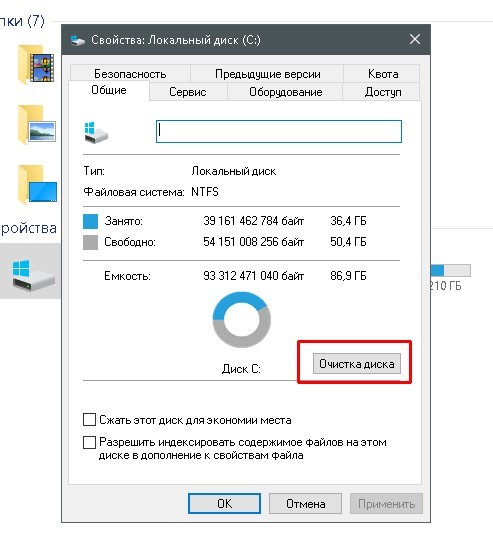Open the Предыдущие версии tab
The width and height of the screenshot is (493, 558).
click(267, 74)
